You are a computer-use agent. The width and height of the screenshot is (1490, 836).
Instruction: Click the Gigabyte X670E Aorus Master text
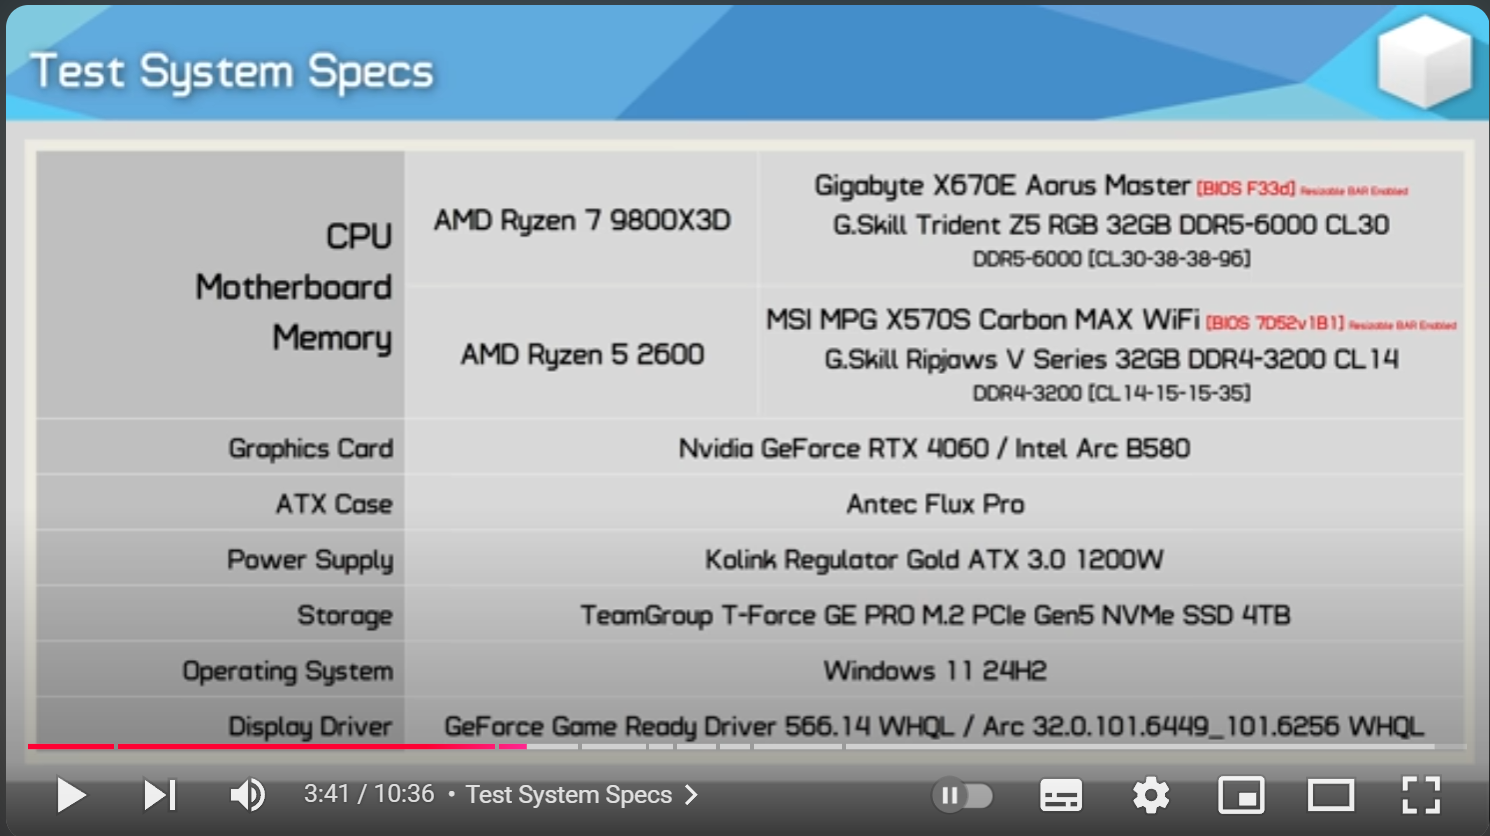click(x=1002, y=186)
